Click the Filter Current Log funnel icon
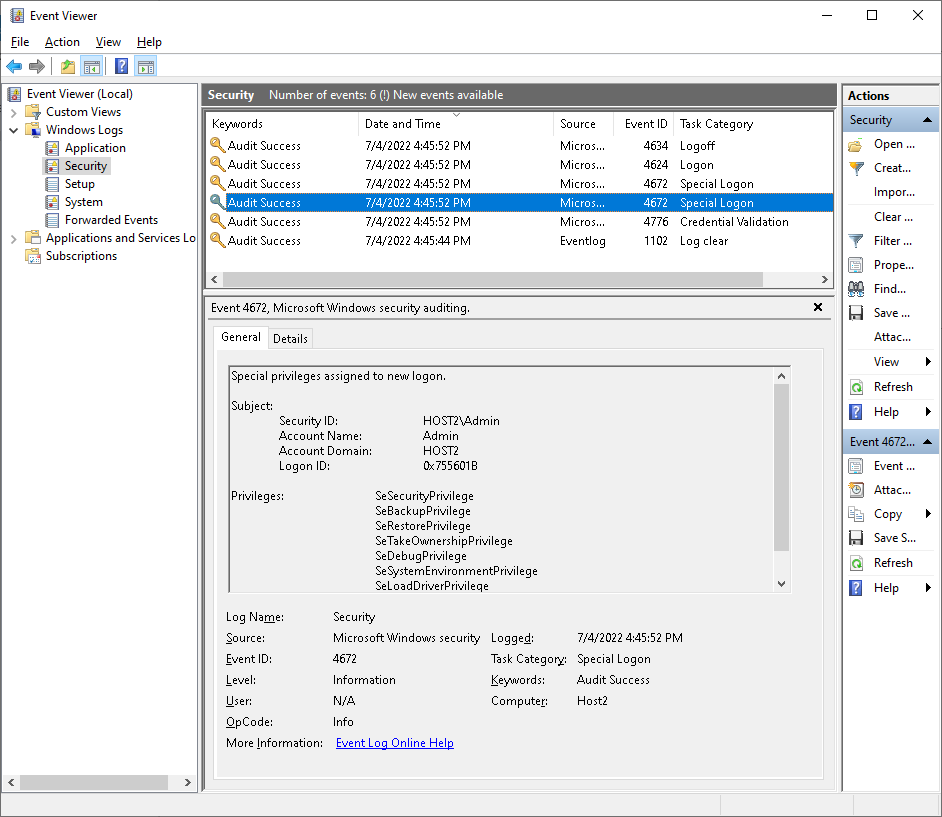942x817 pixels. [856, 241]
